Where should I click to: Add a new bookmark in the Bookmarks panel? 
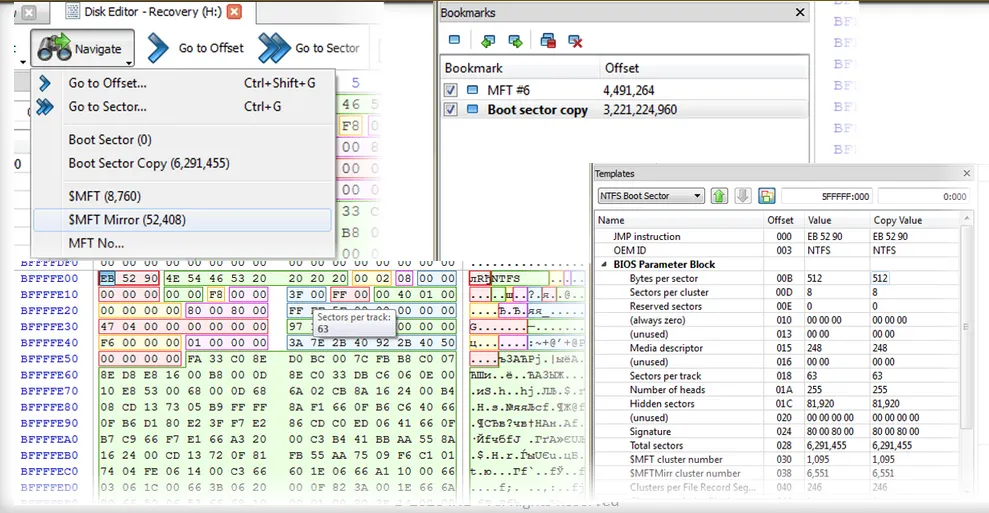[x=454, y=41]
